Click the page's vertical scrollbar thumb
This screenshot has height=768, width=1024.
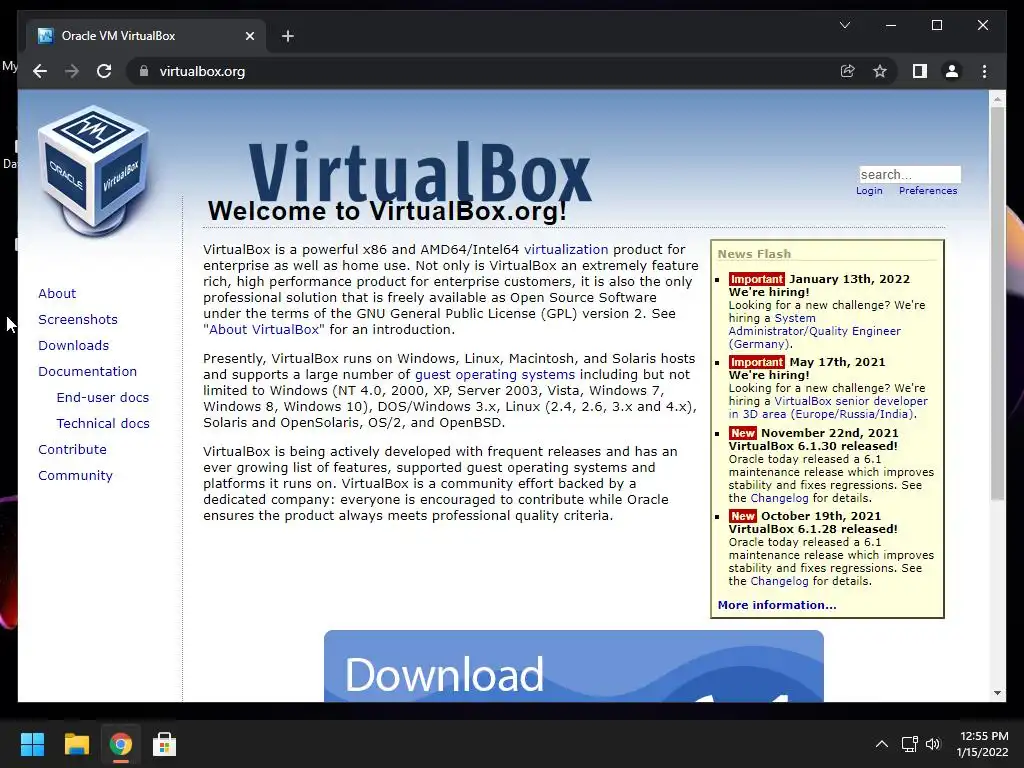tap(997, 304)
